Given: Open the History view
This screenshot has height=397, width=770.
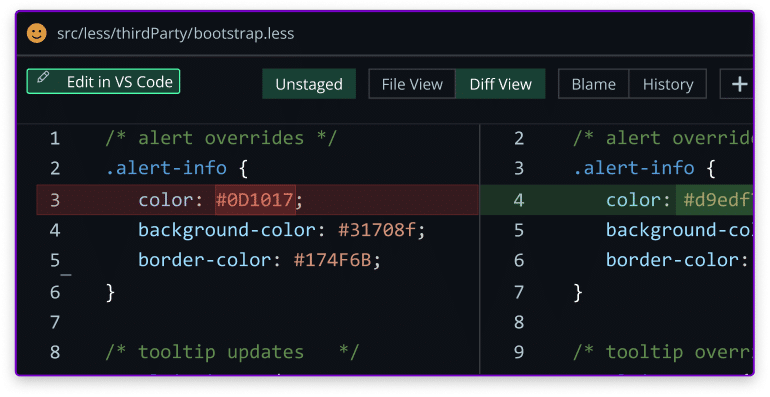Looking at the screenshot, I should pyautogui.click(x=668, y=84).
